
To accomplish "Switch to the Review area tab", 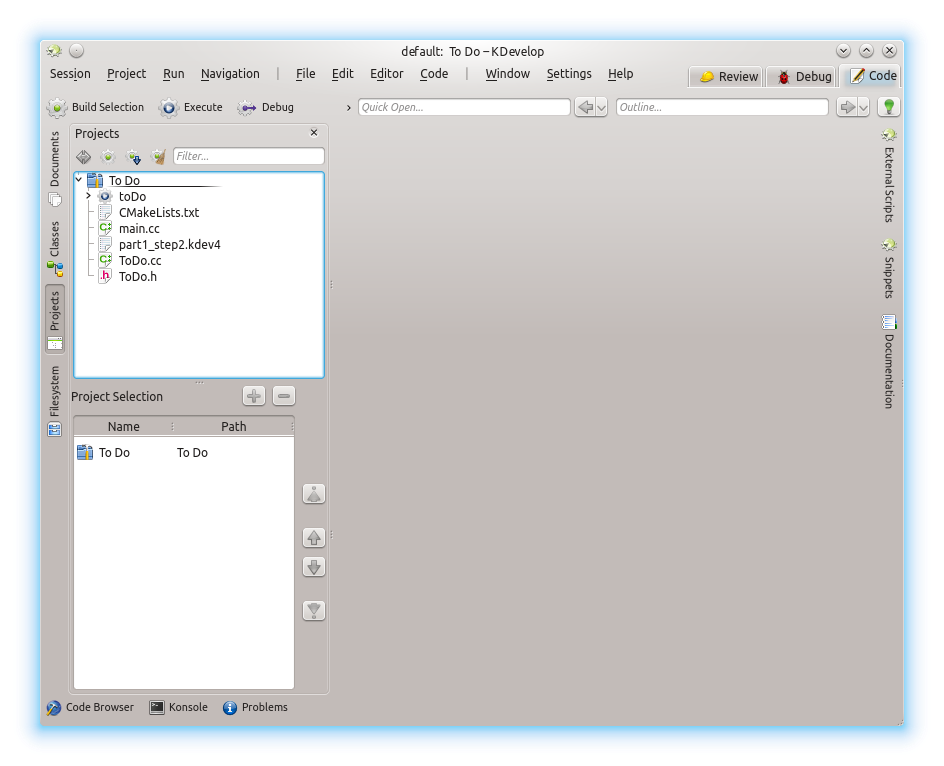I will [725, 76].
